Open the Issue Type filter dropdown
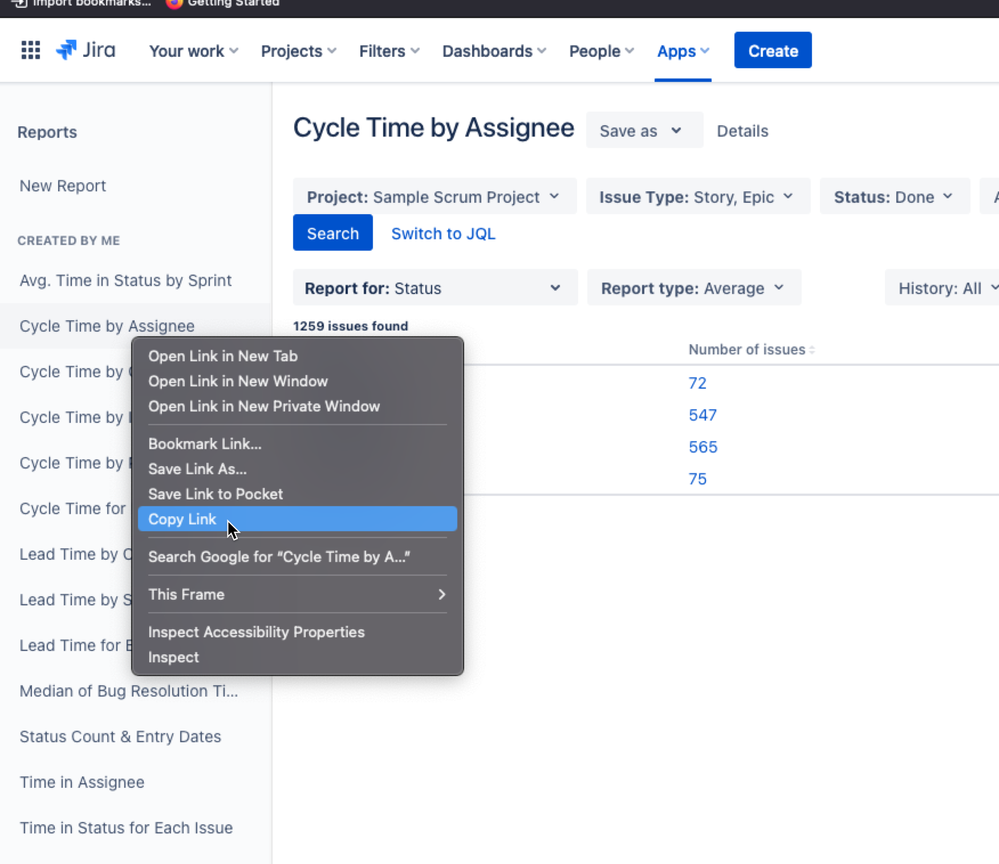This screenshot has width=999, height=864. tap(698, 197)
